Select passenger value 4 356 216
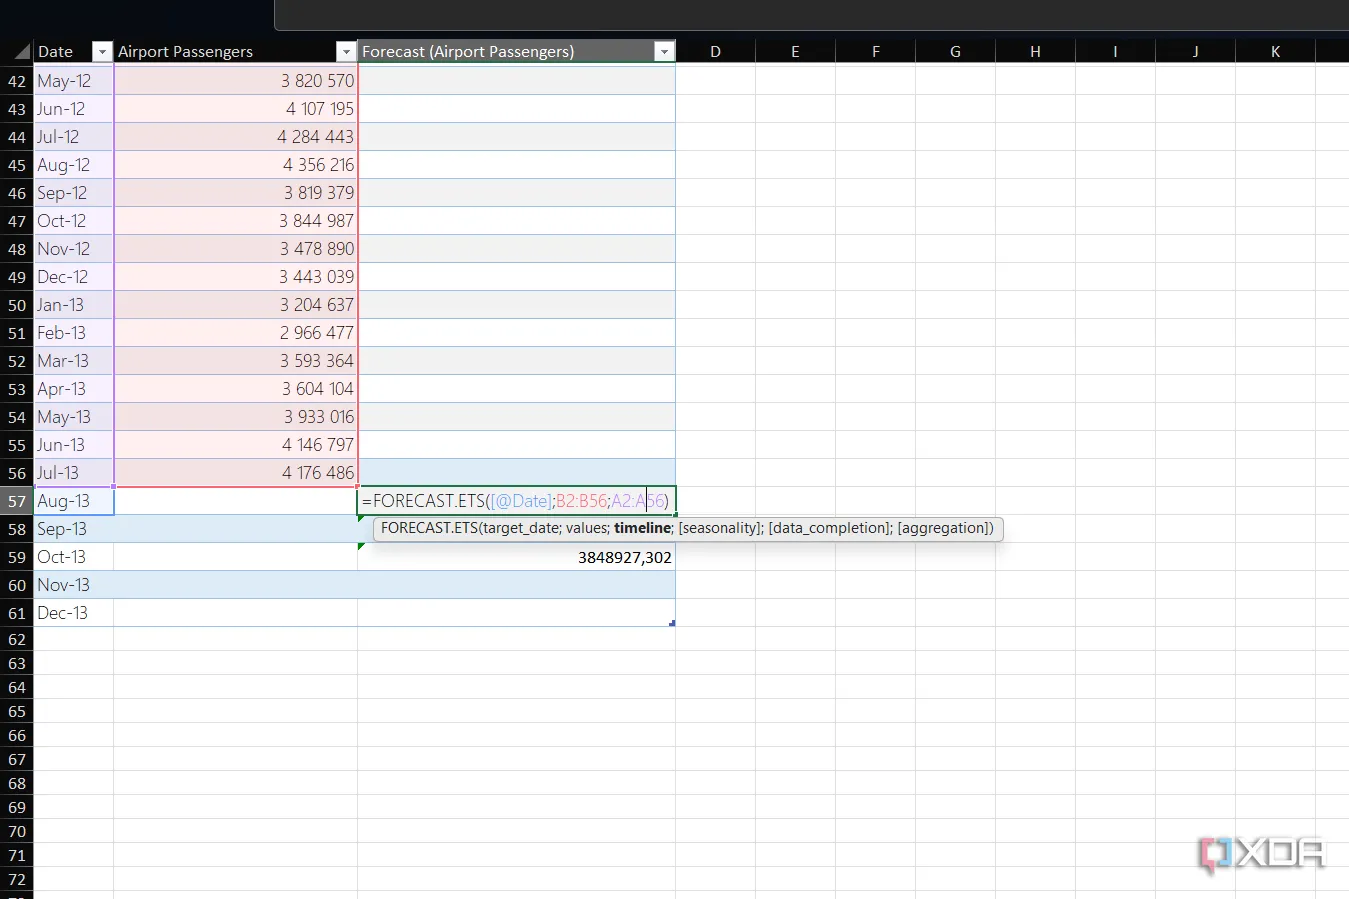This screenshot has height=899, width=1349. click(x=236, y=165)
